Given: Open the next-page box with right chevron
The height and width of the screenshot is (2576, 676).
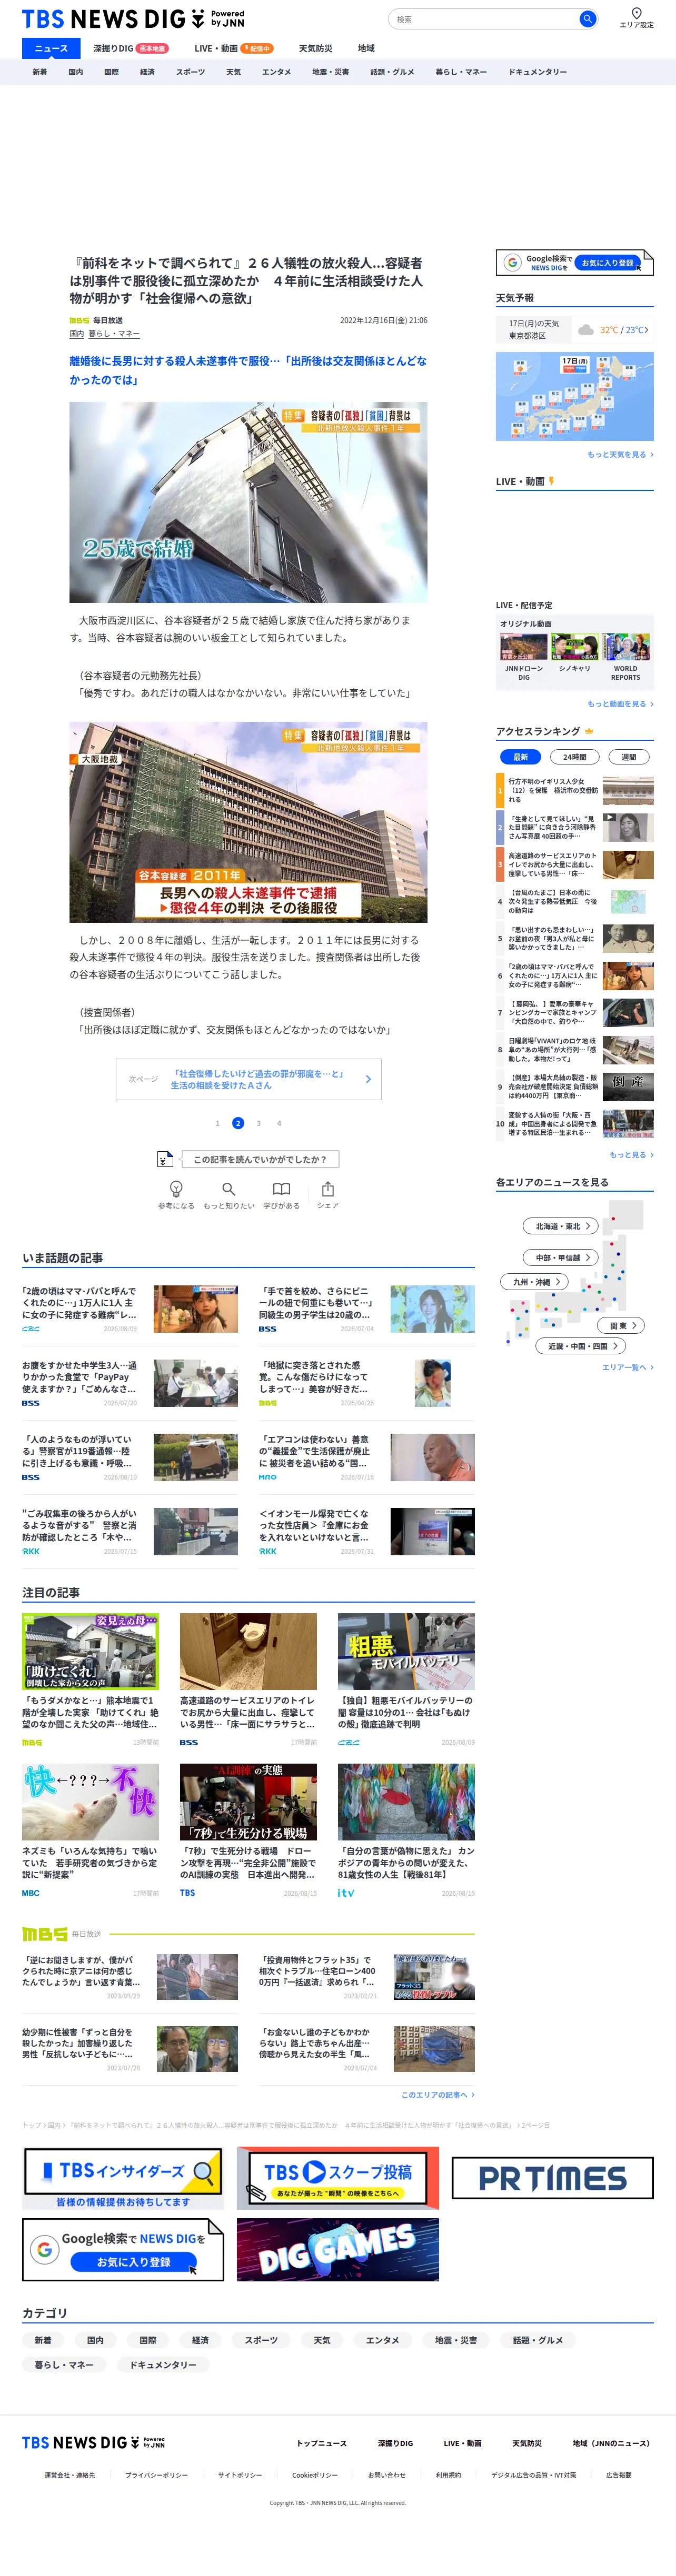Looking at the screenshot, I should [x=248, y=1079].
